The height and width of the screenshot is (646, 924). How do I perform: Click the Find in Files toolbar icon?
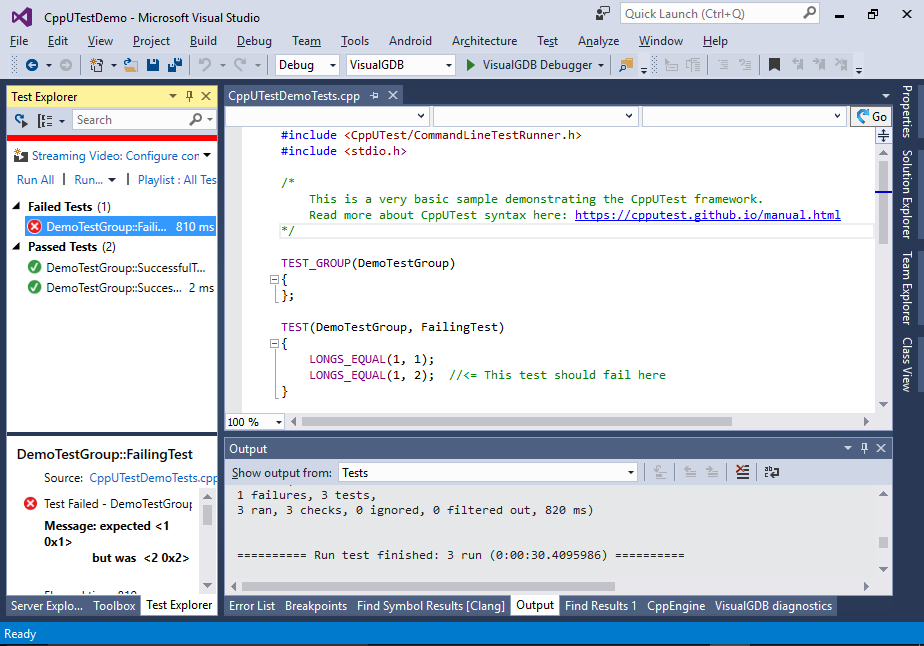coord(626,65)
